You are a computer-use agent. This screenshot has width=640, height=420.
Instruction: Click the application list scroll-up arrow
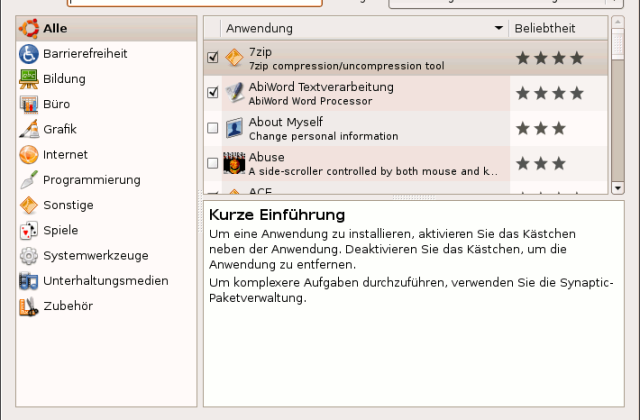(x=618, y=22)
